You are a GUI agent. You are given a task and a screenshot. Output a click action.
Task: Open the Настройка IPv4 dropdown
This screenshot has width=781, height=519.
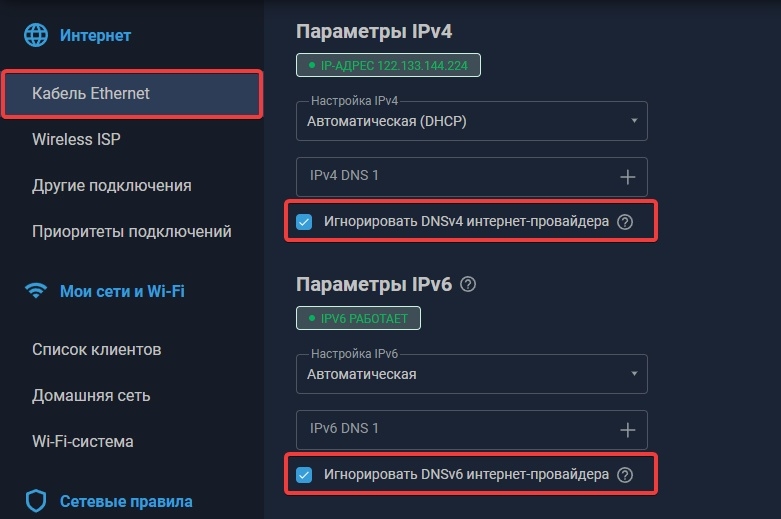(x=471, y=122)
